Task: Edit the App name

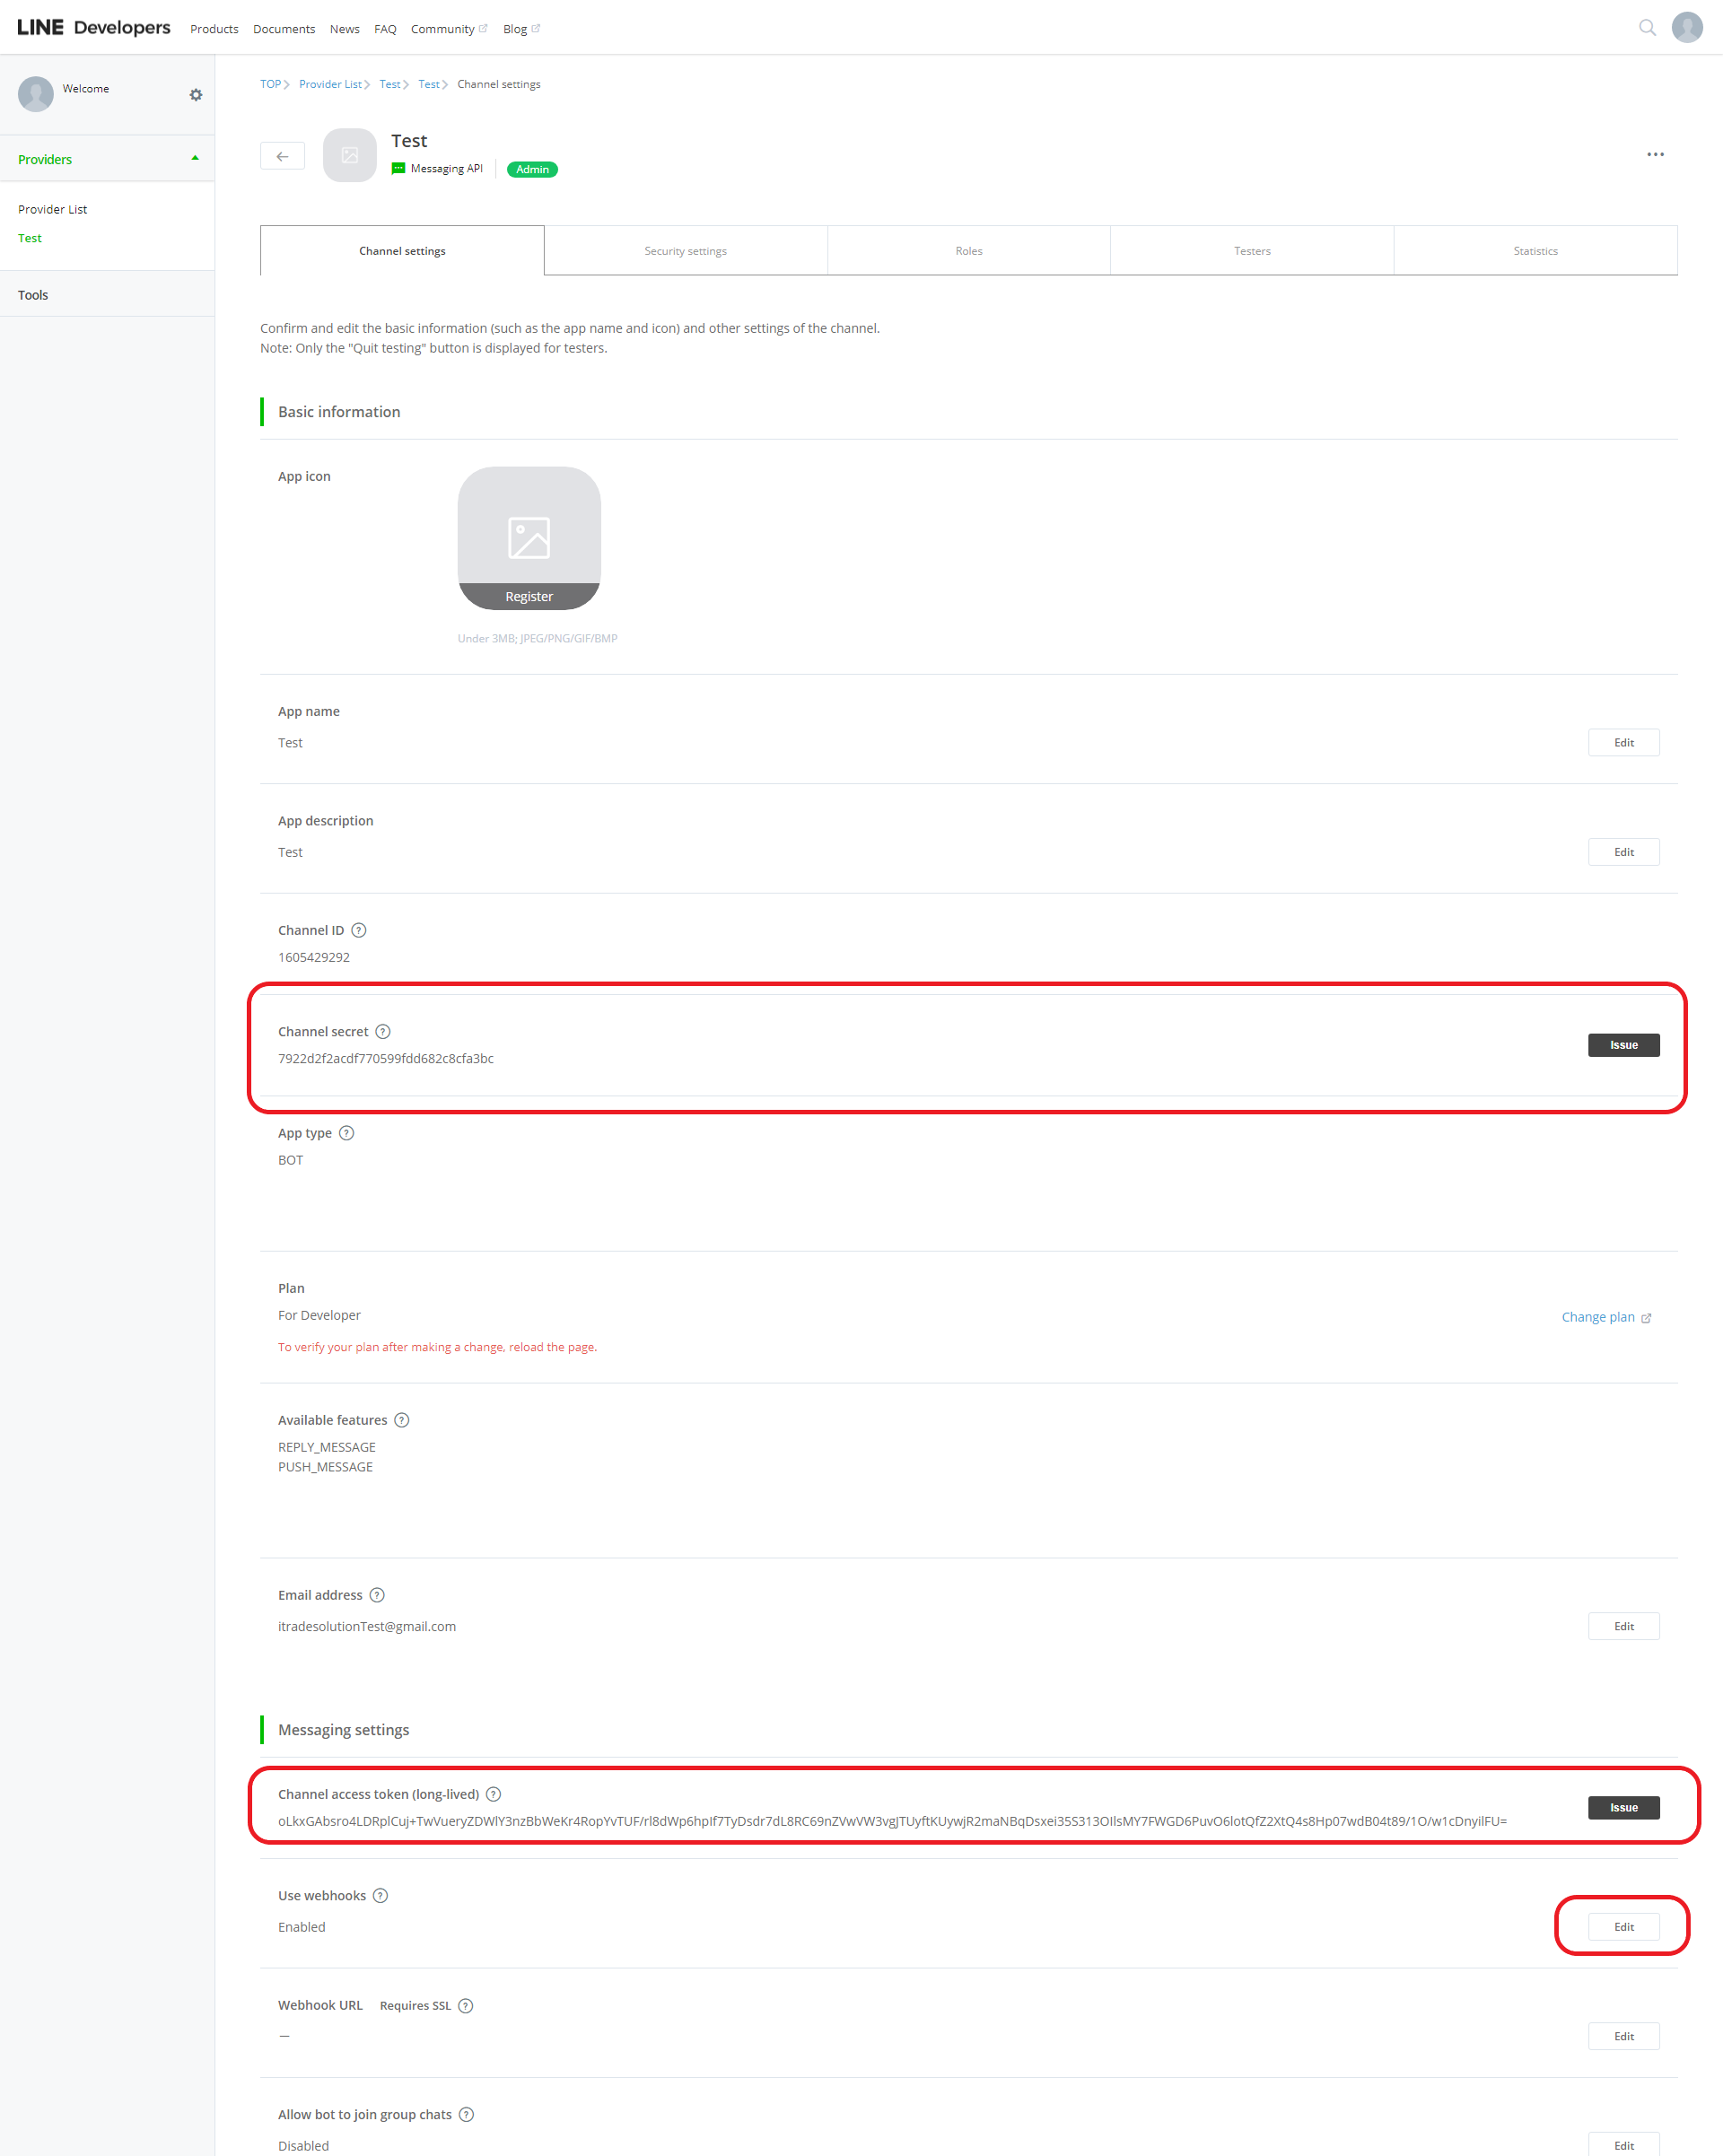Action: pyautogui.click(x=1623, y=742)
